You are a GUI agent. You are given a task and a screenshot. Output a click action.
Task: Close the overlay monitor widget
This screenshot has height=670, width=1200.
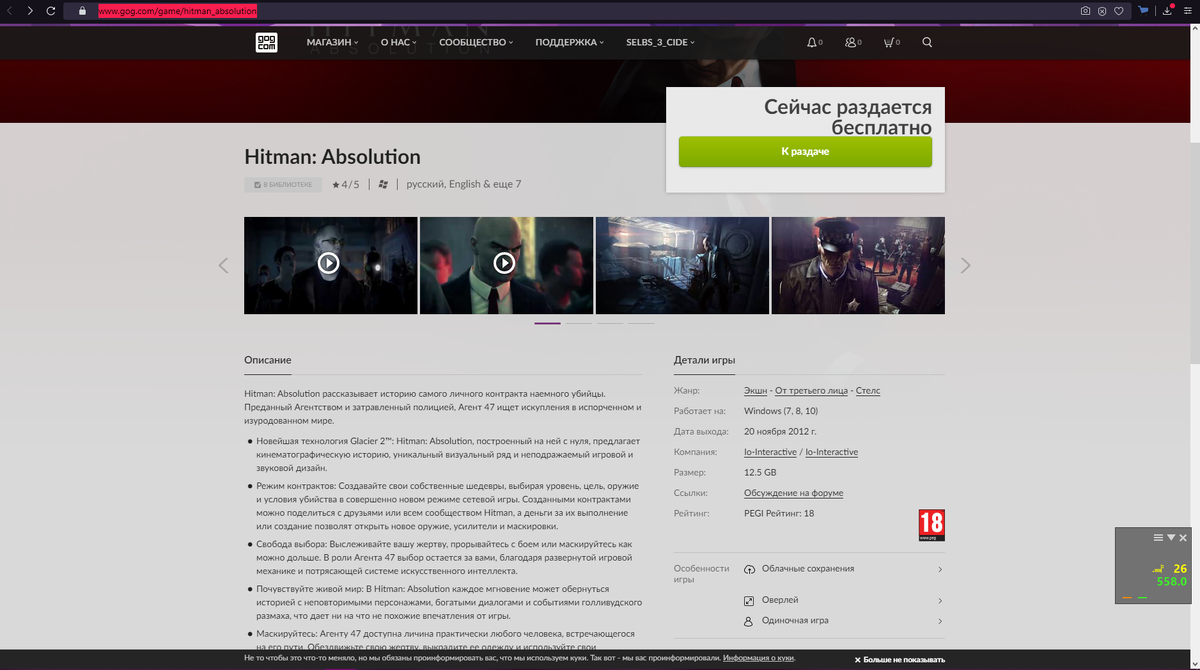click(x=1183, y=538)
